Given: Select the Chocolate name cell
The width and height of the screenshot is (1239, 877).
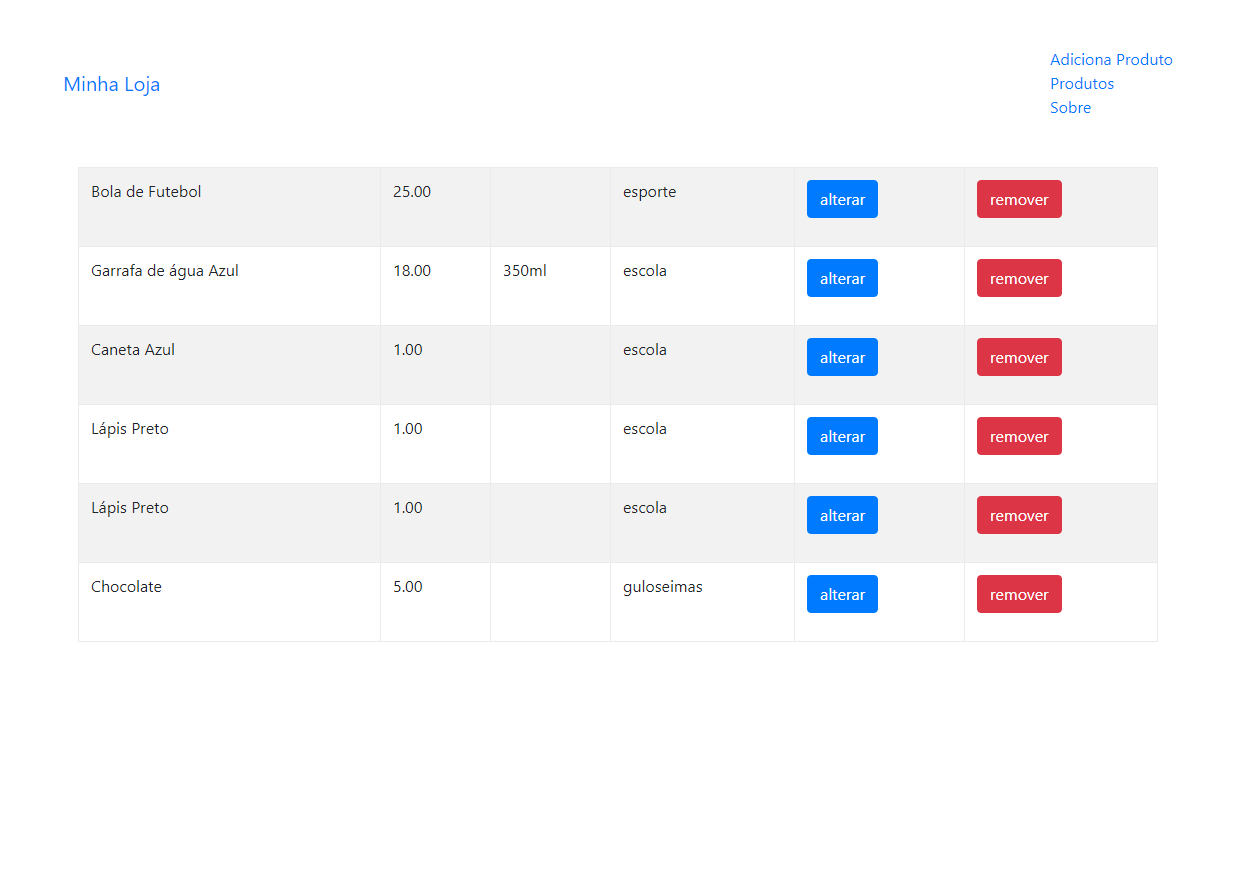Looking at the screenshot, I should pos(229,602).
